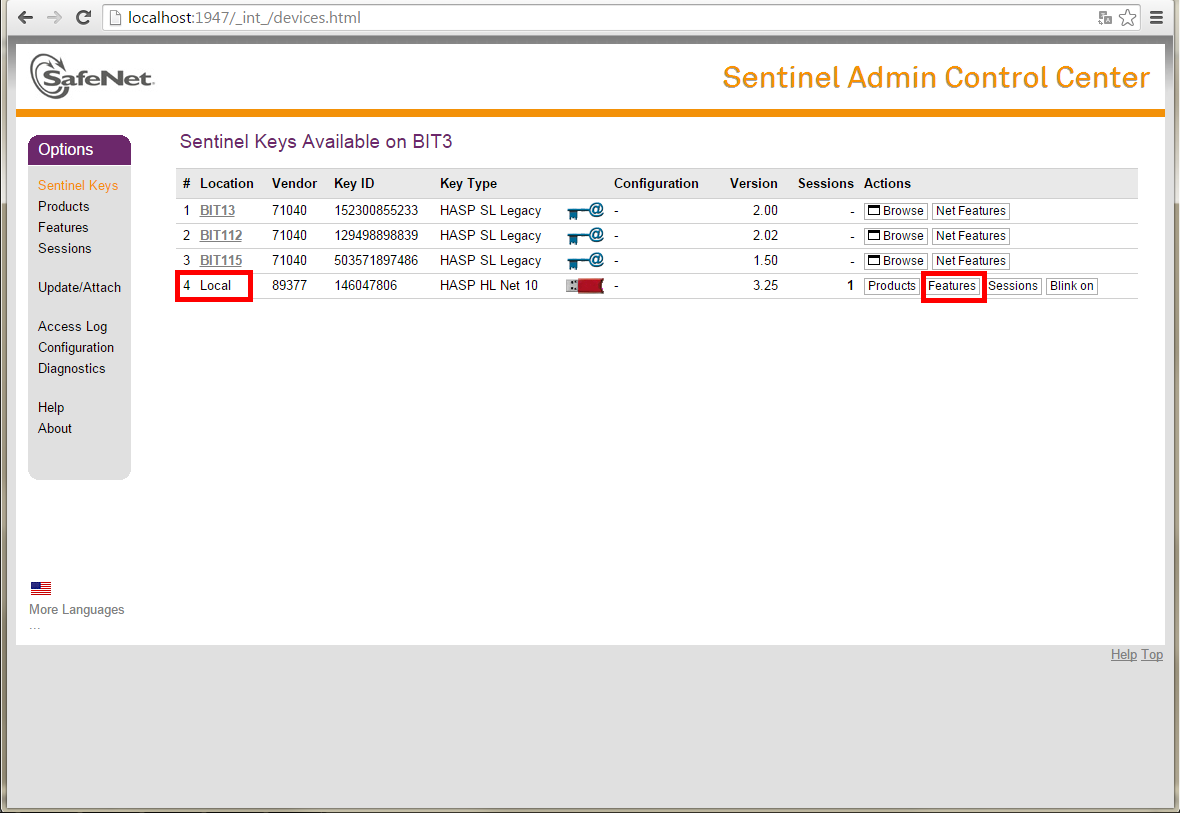Click Net Features for BIT13 row
This screenshot has height=813, width=1180.
tap(971, 212)
